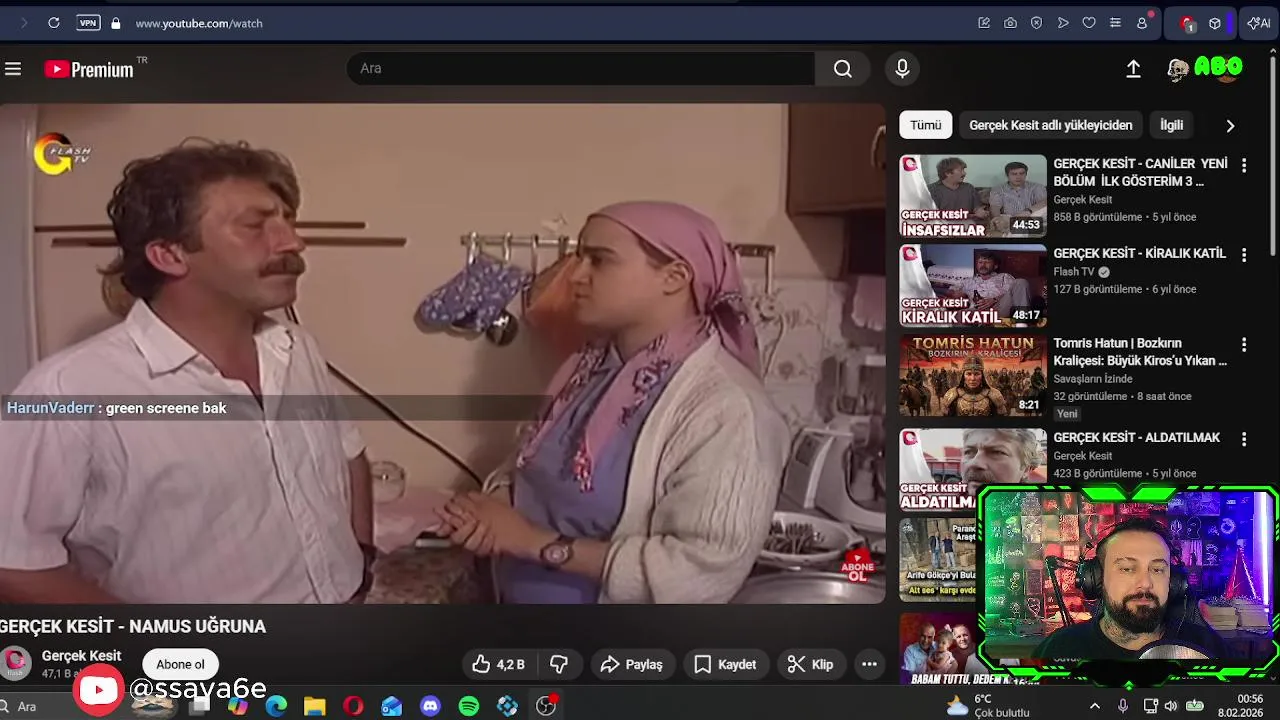Open options menu for Tomris Hatun video

pyautogui.click(x=1244, y=345)
